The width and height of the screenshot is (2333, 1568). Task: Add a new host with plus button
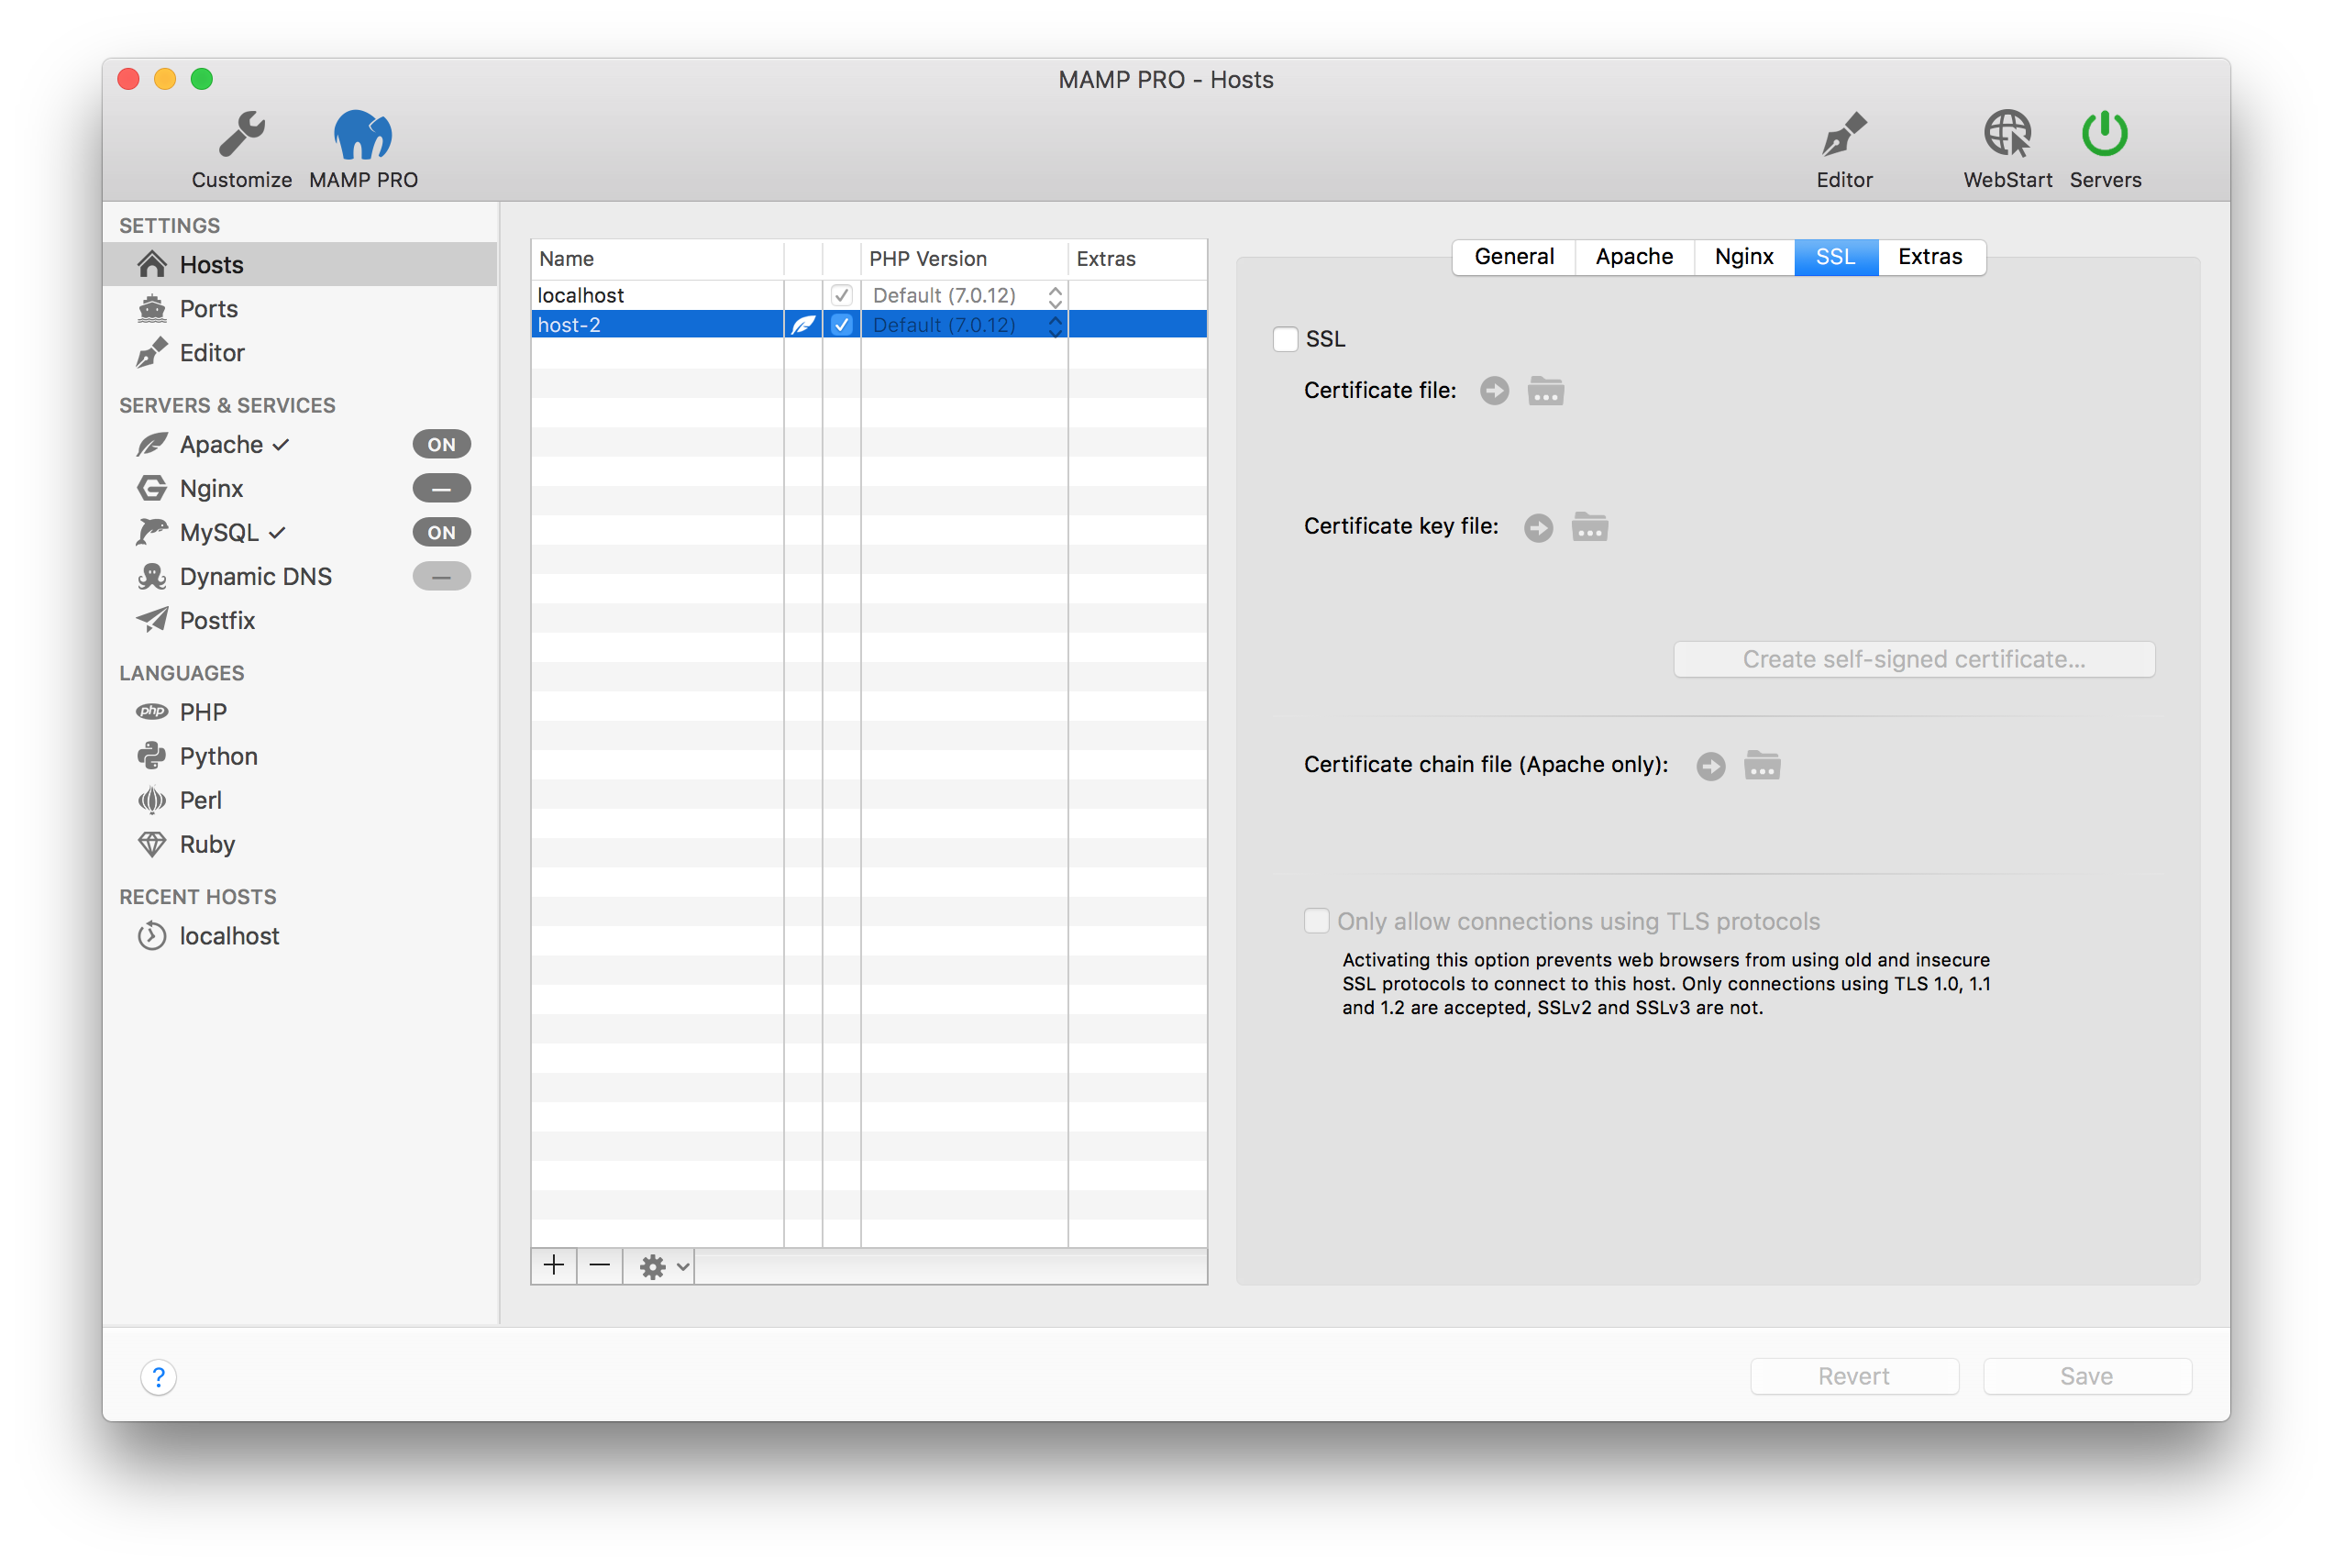click(554, 1267)
